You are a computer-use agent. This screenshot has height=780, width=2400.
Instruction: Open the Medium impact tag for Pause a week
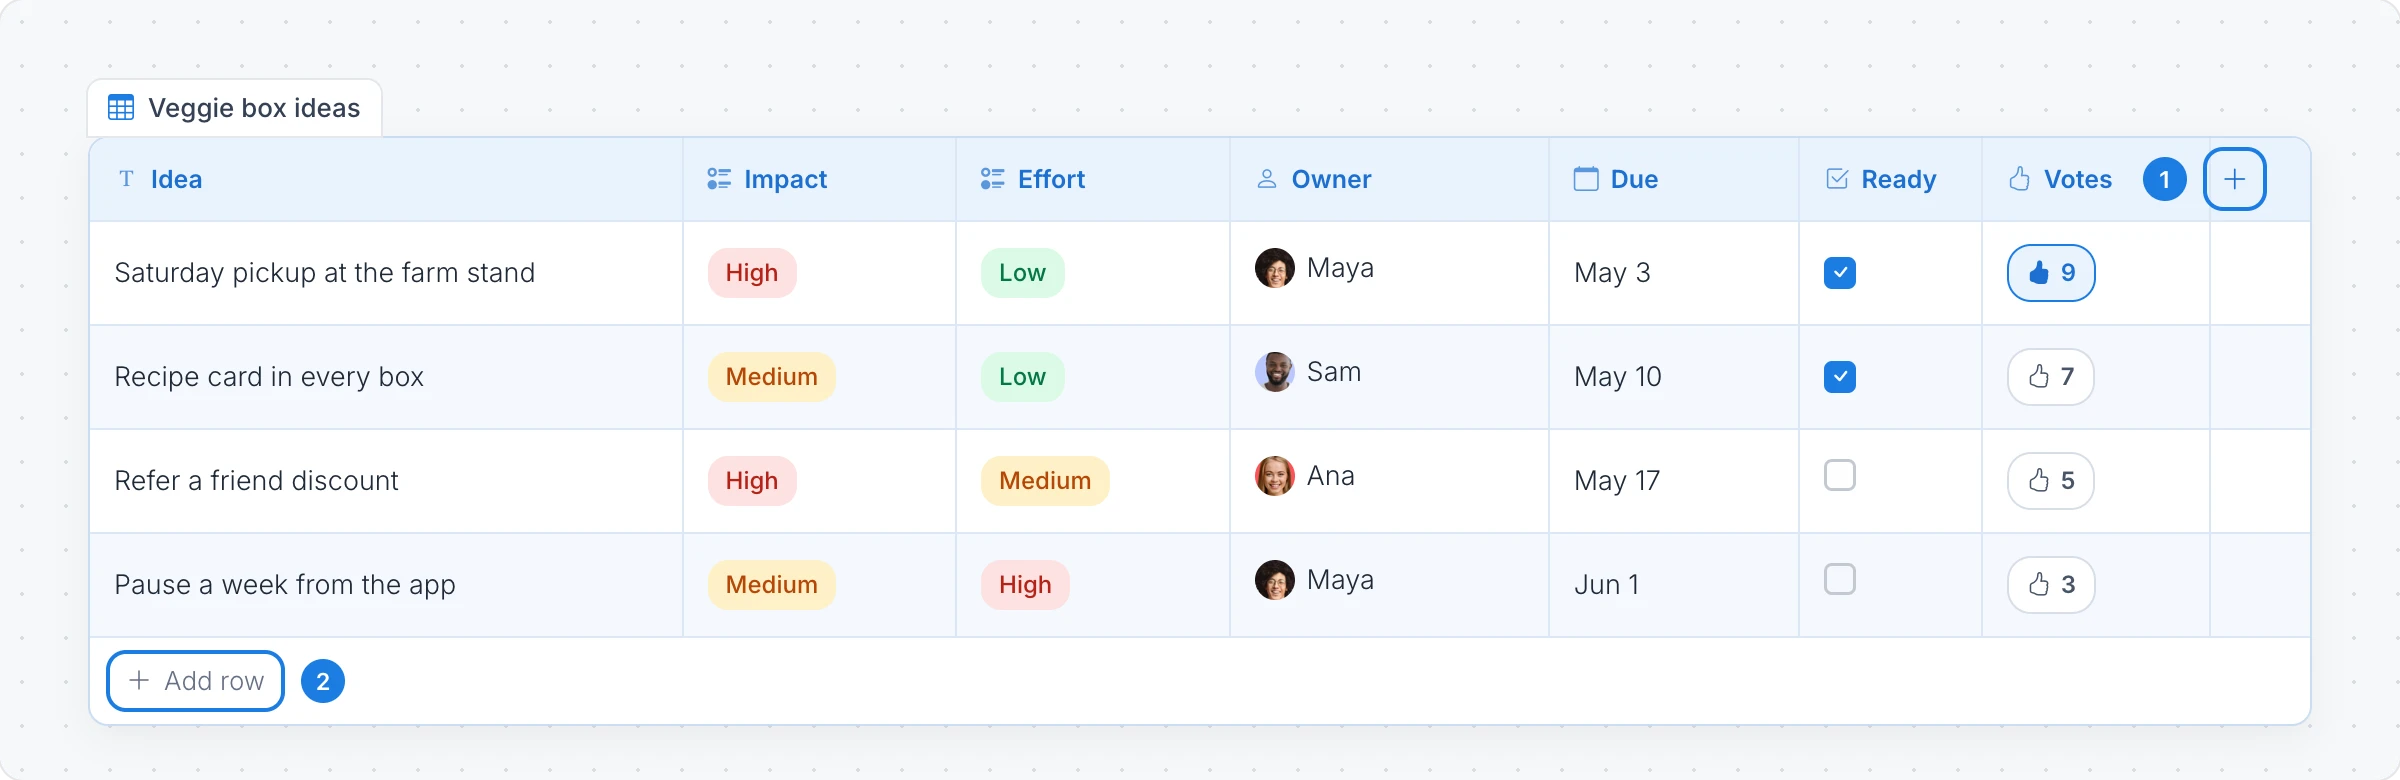[x=772, y=585]
